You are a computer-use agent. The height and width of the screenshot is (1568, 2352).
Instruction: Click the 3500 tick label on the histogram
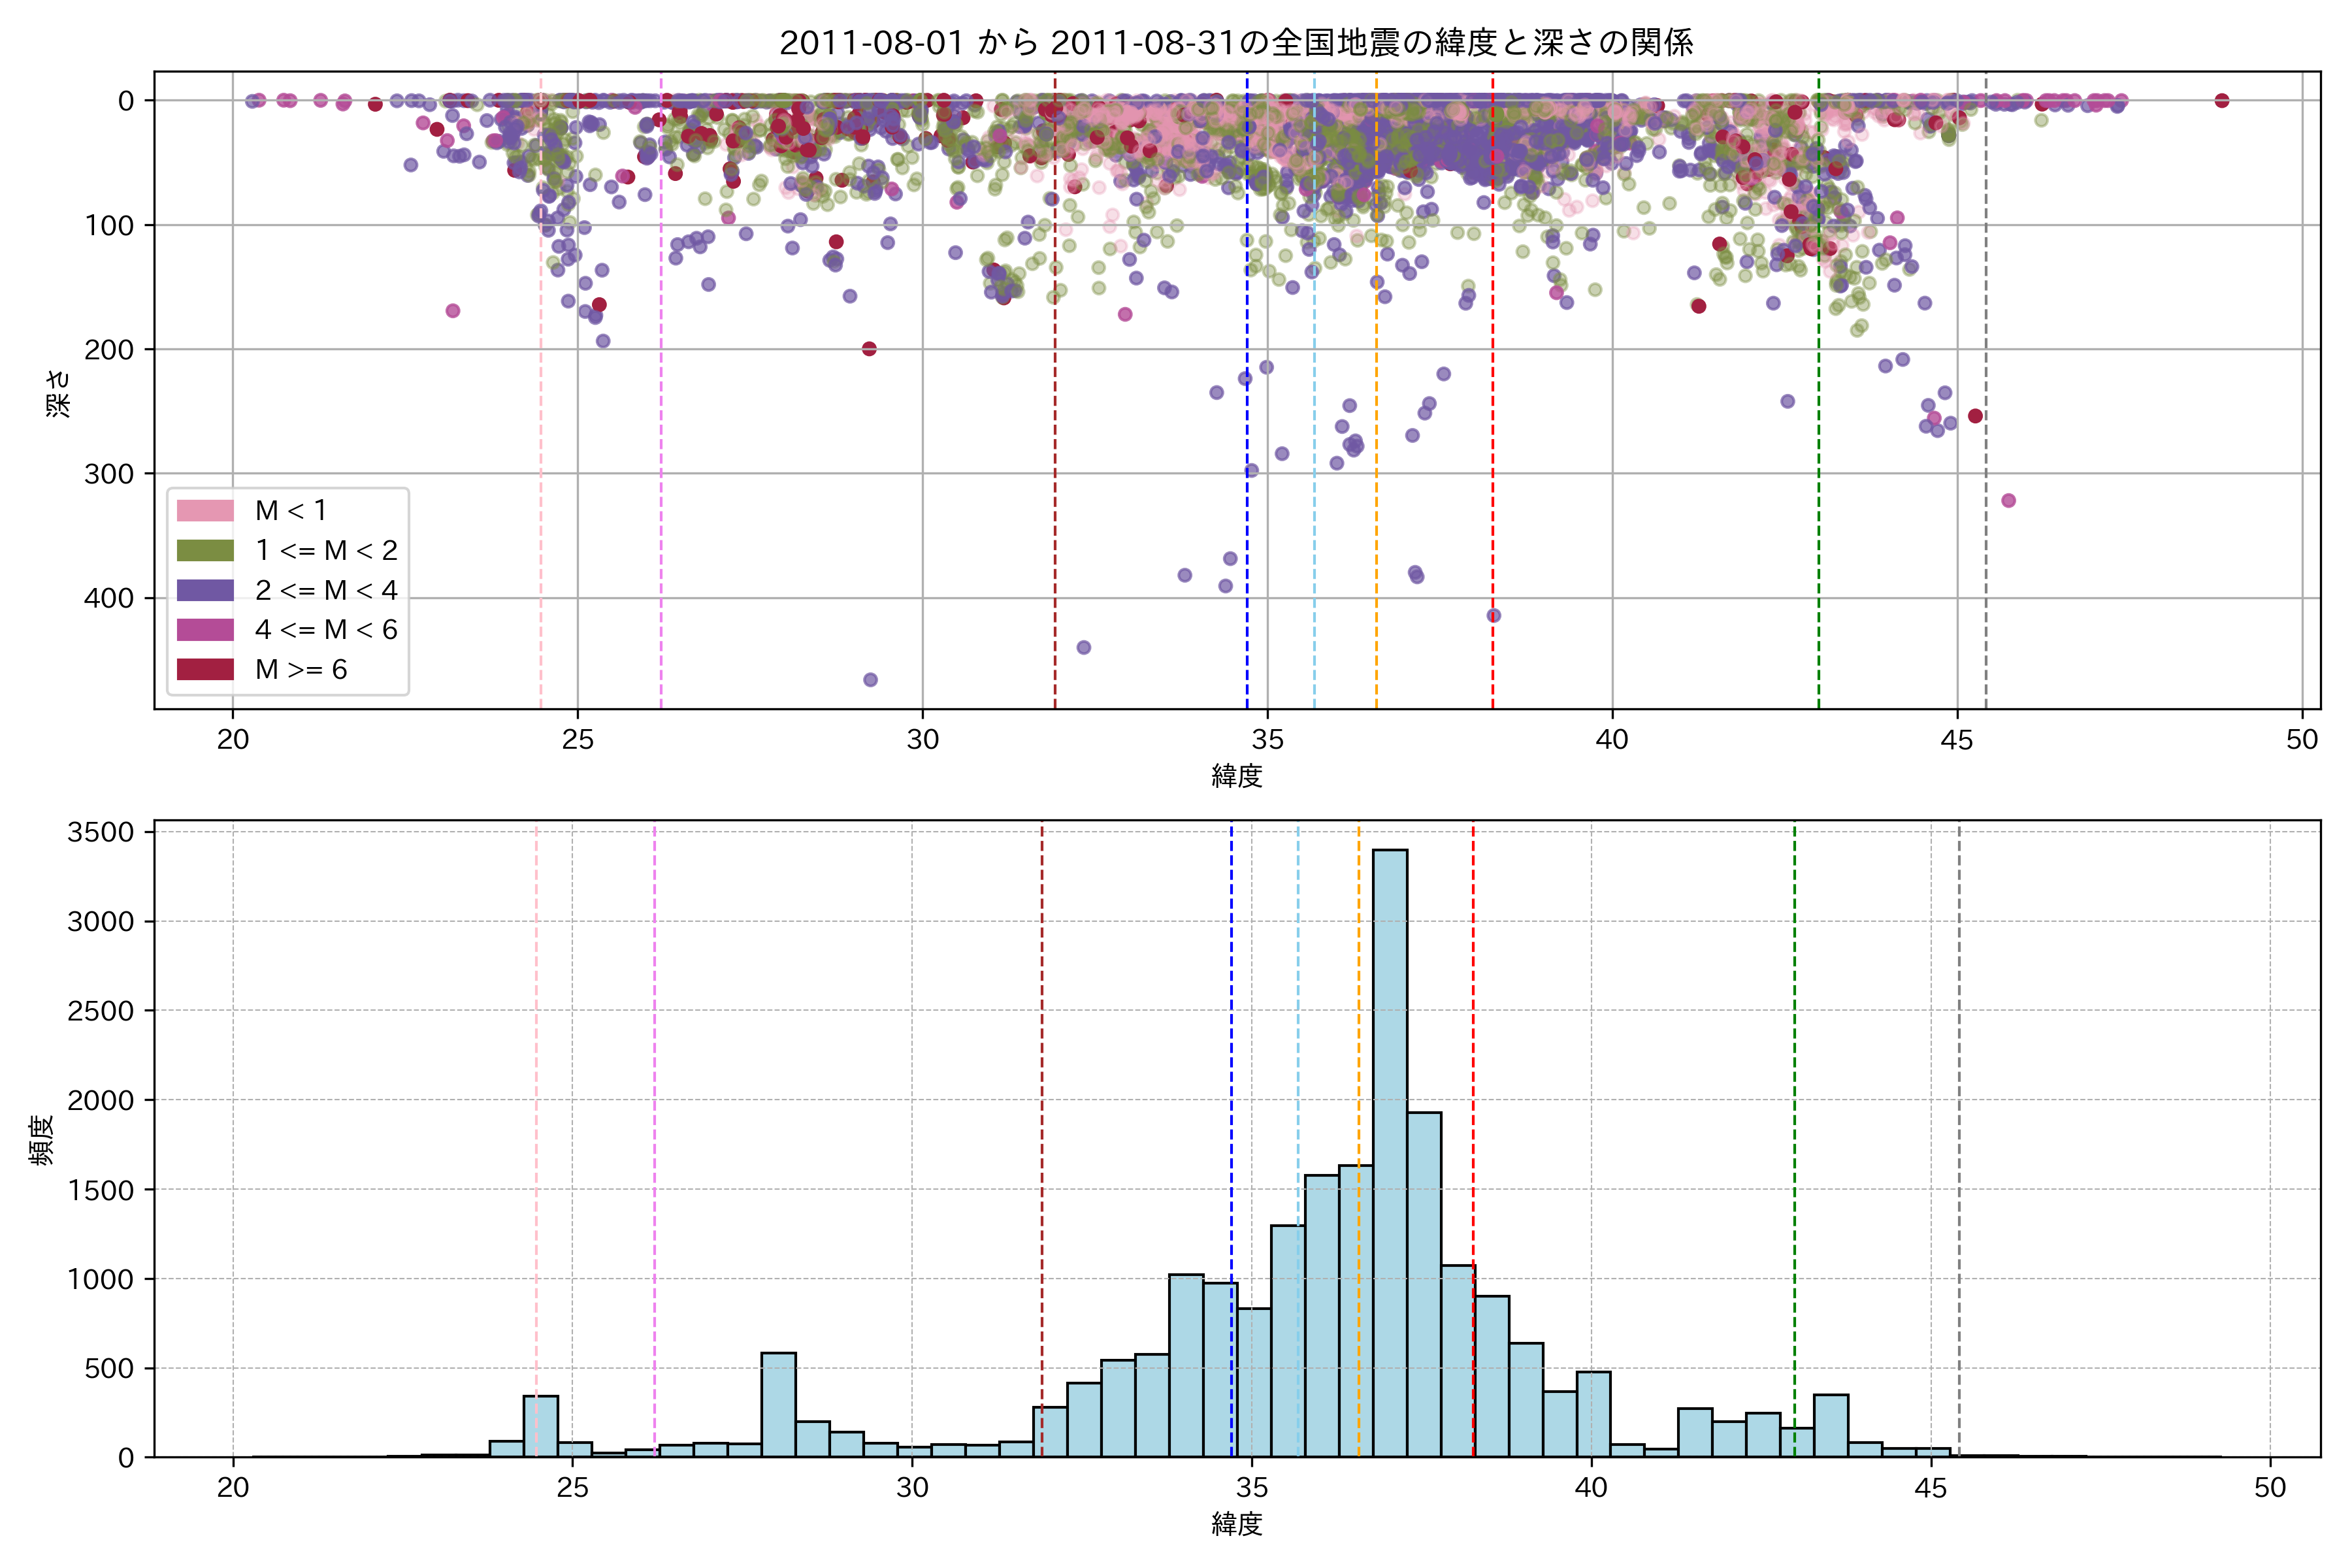point(100,832)
